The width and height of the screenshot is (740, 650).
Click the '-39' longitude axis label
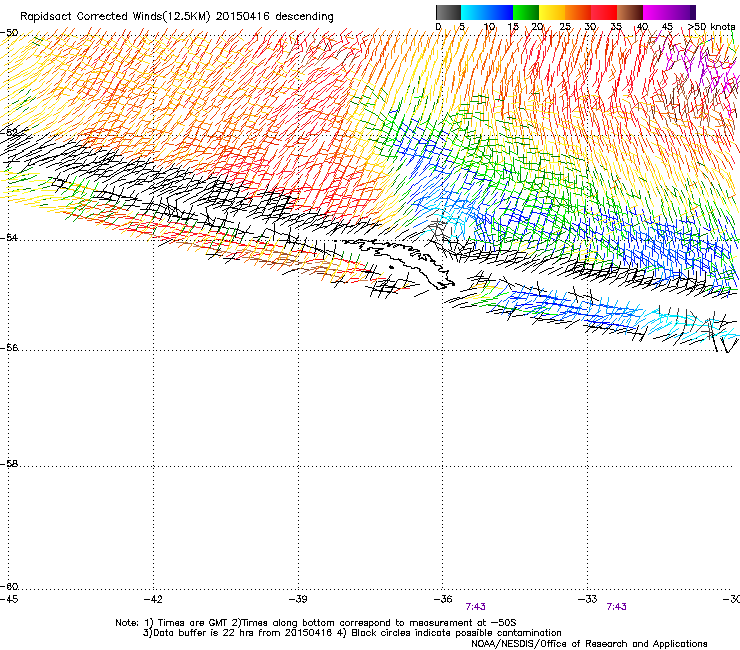(298, 599)
